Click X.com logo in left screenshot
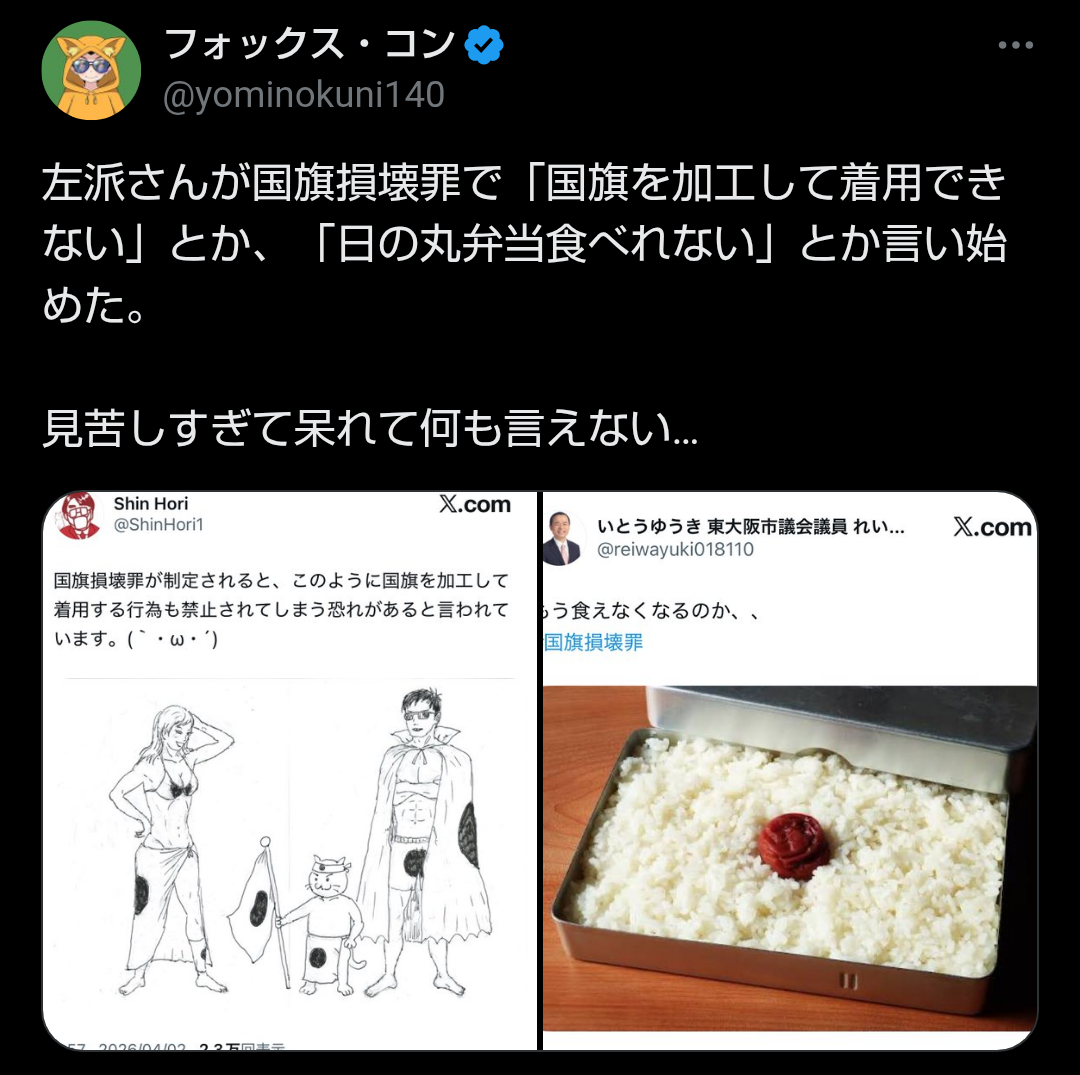Viewport: 1080px width, 1075px height. pos(475,504)
